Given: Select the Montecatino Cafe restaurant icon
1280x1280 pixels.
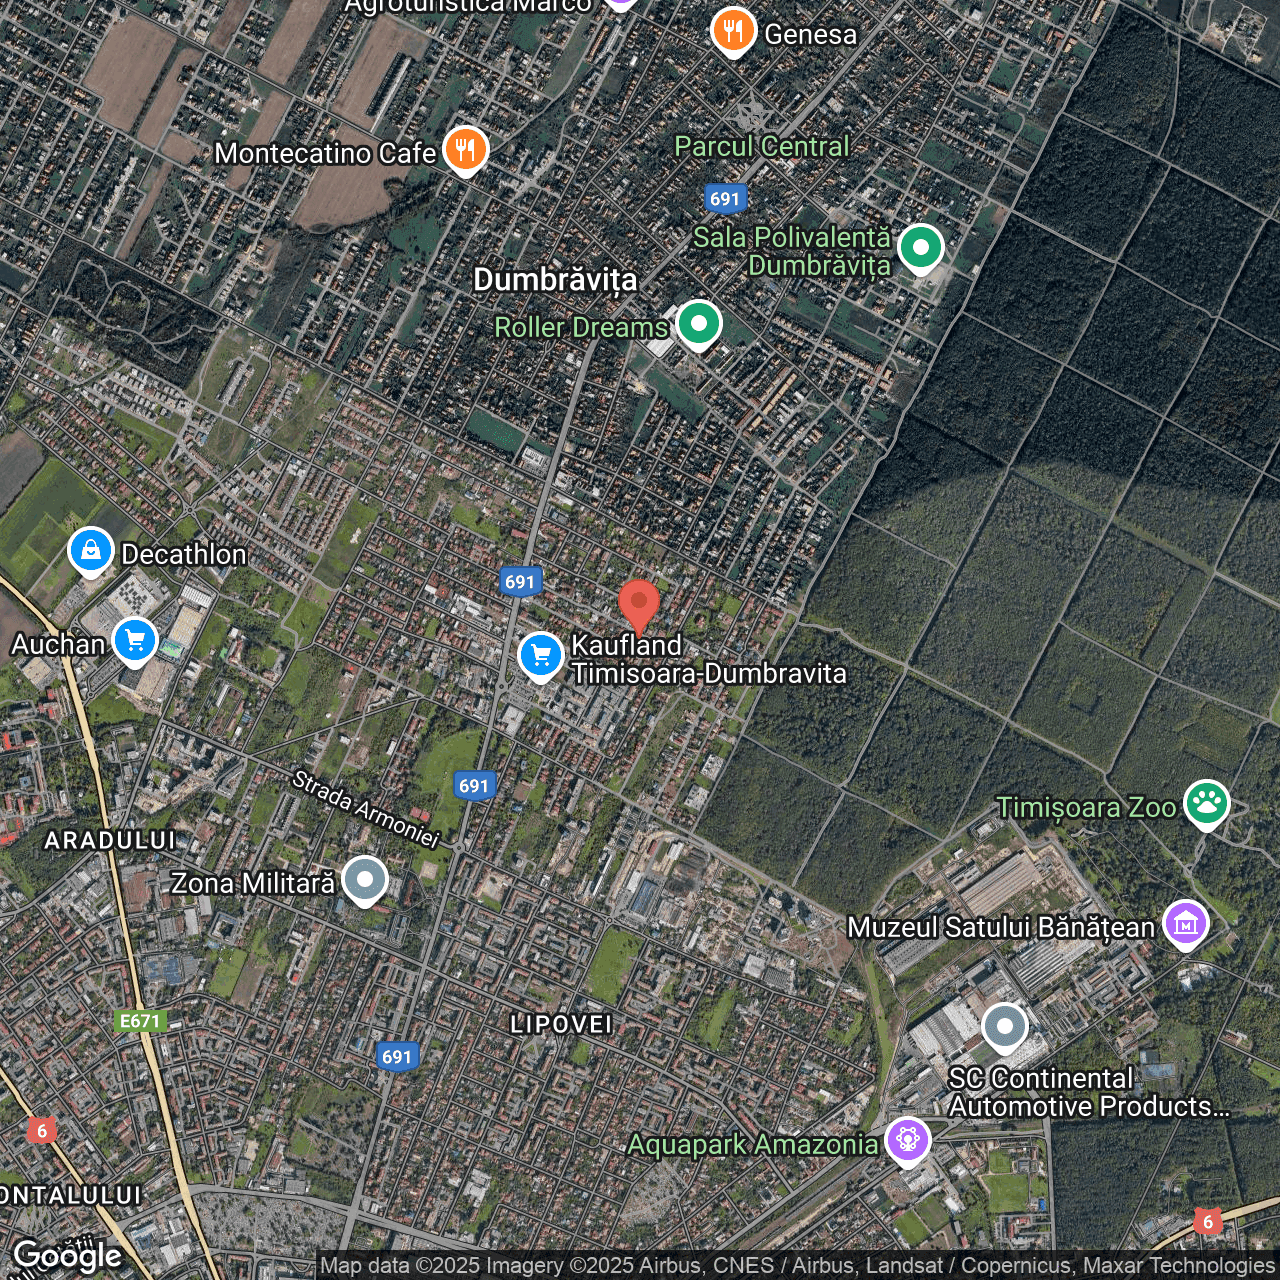Looking at the screenshot, I should point(465,150).
